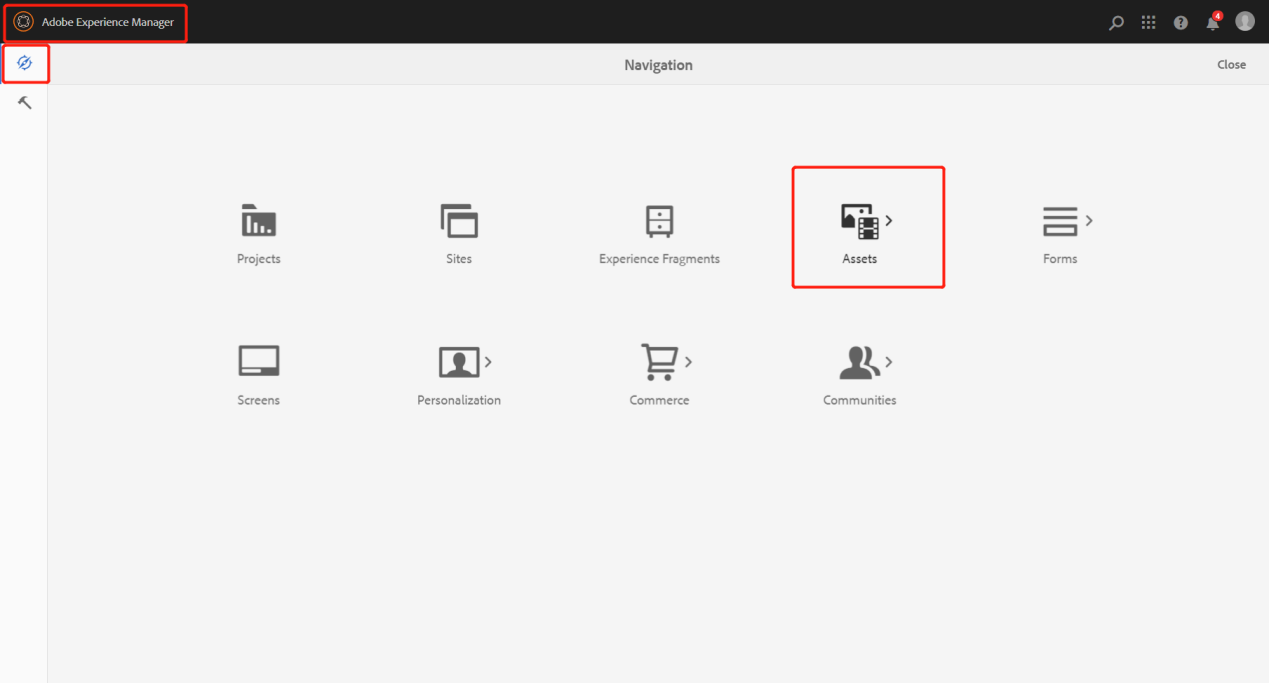This screenshot has width=1269, height=683.
Task: Open the Screens icon
Action: [x=258, y=362]
